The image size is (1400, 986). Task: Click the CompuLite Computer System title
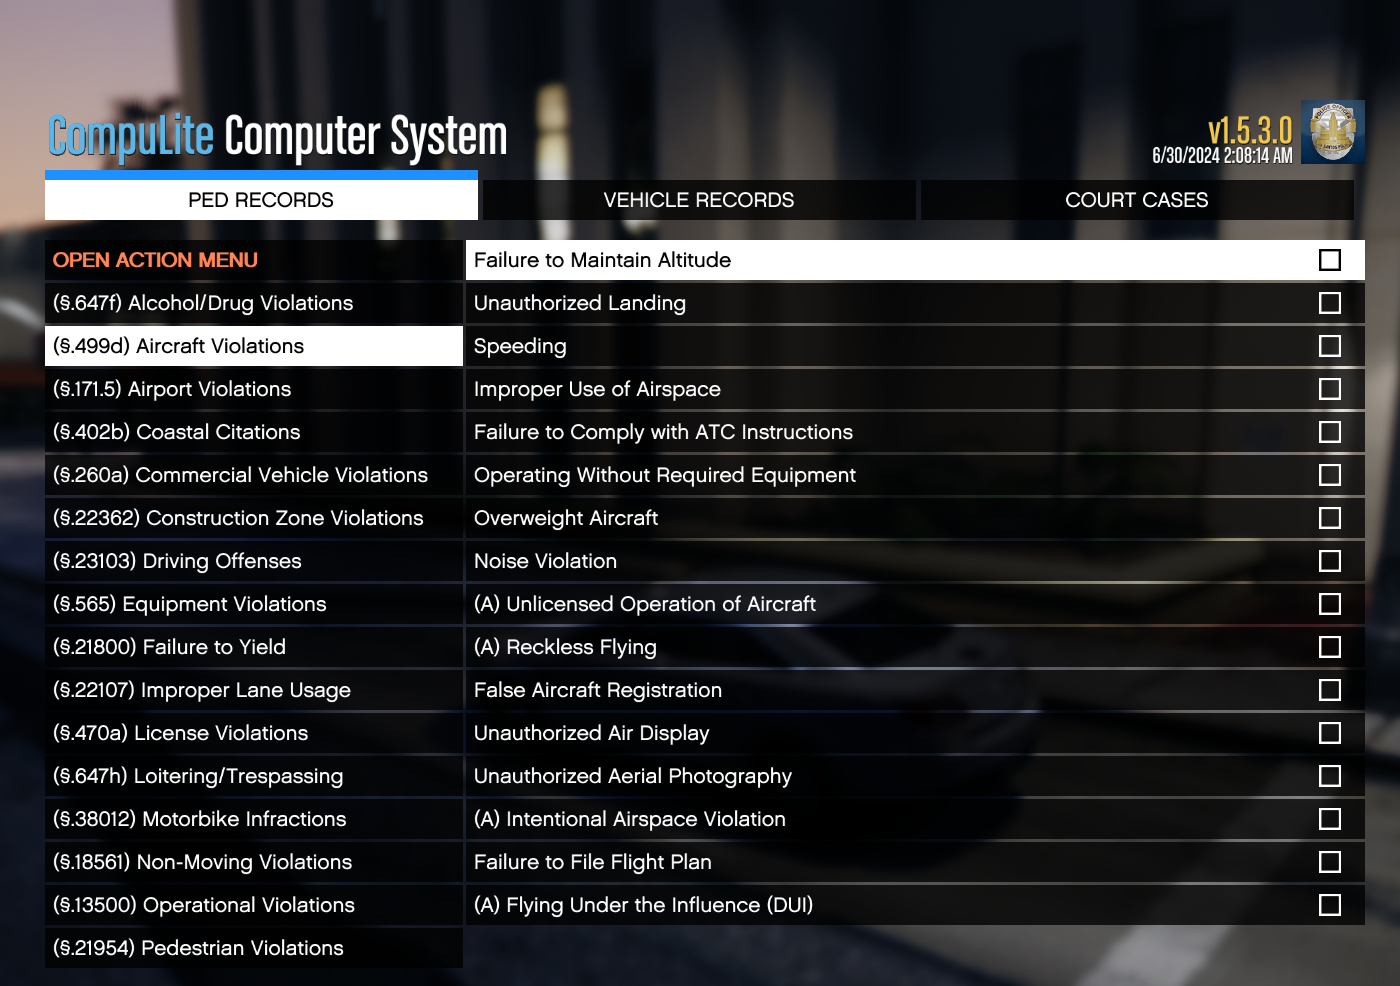coord(278,137)
